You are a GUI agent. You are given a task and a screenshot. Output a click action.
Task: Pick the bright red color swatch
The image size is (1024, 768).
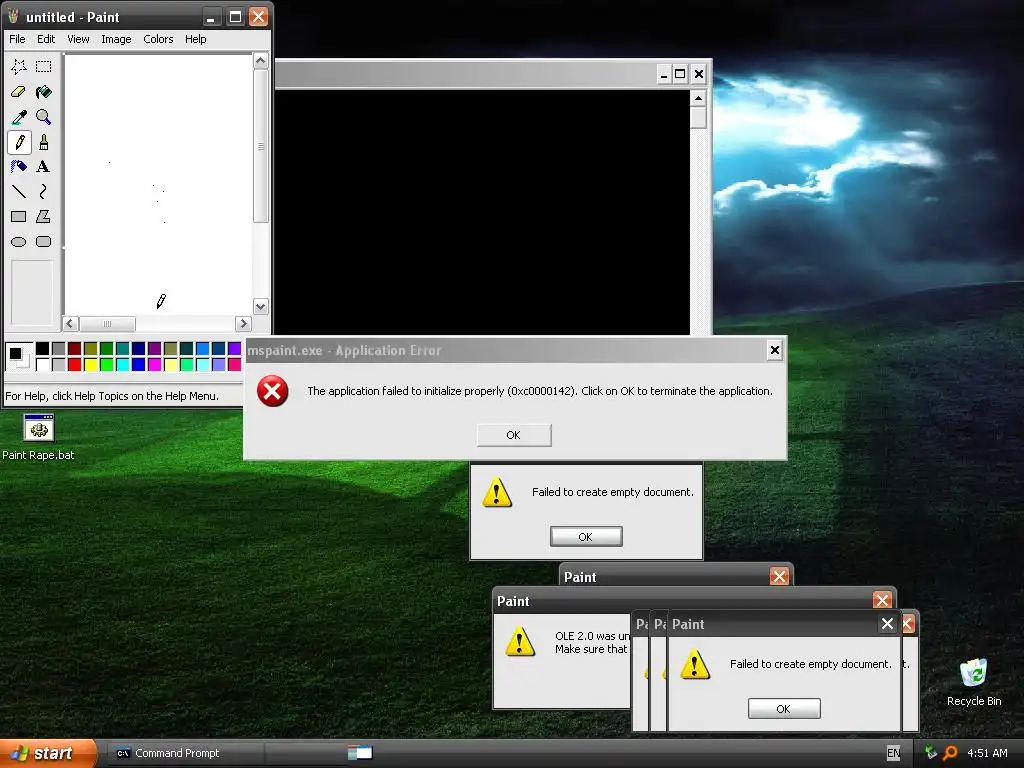pyautogui.click(x=74, y=364)
